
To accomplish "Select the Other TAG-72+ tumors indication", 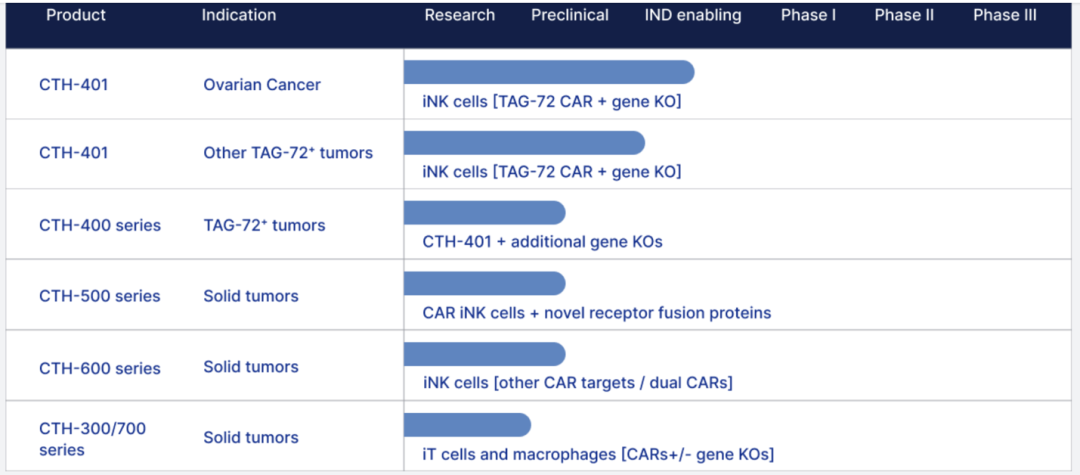I will [x=288, y=153].
